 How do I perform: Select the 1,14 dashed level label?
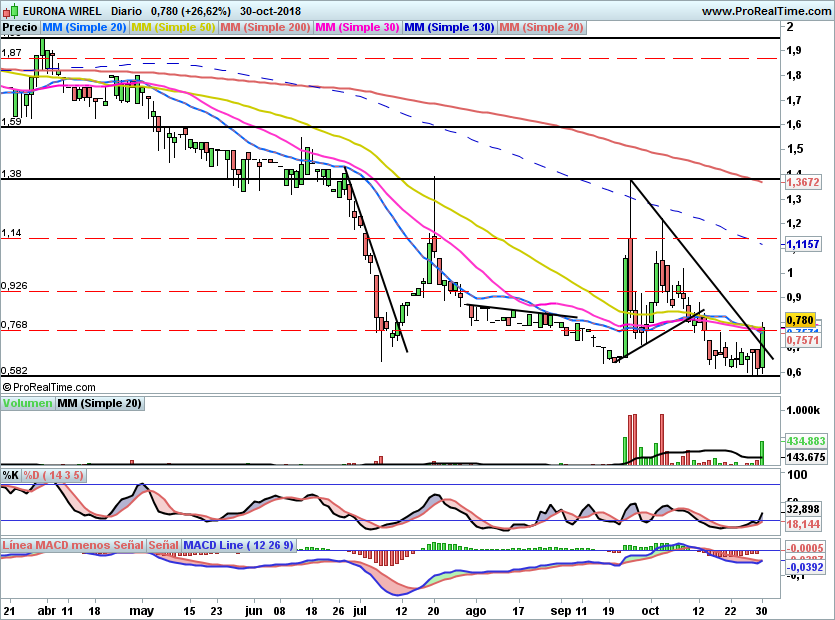point(11,233)
